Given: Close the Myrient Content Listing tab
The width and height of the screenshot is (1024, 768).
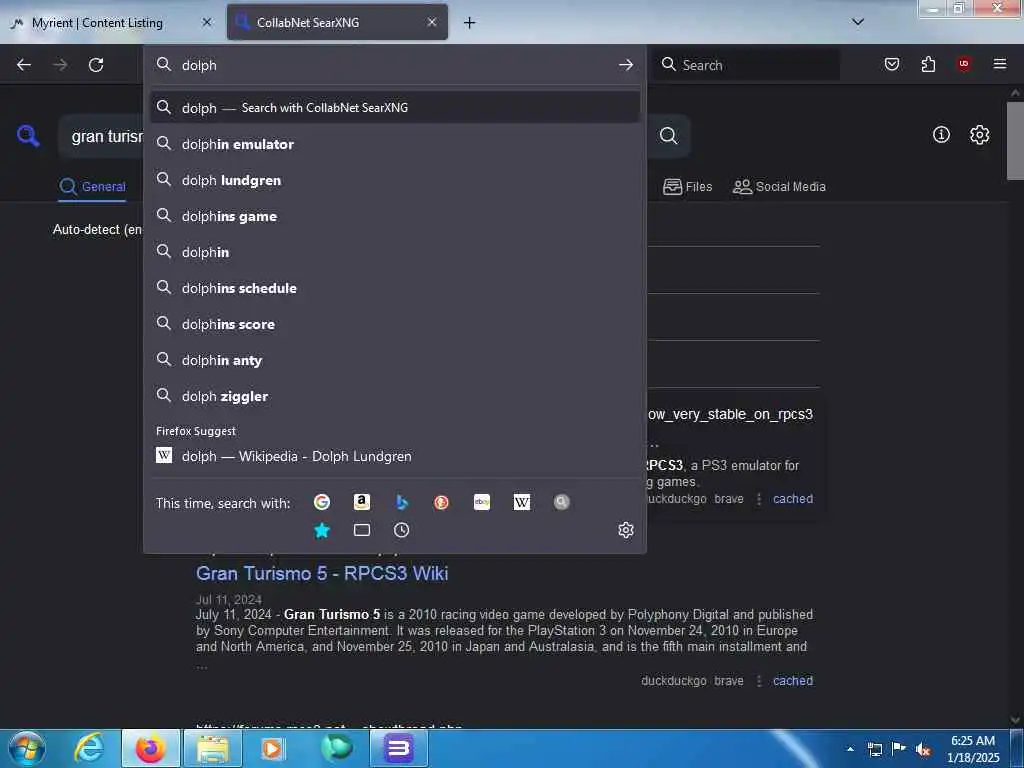Looking at the screenshot, I should [x=206, y=22].
